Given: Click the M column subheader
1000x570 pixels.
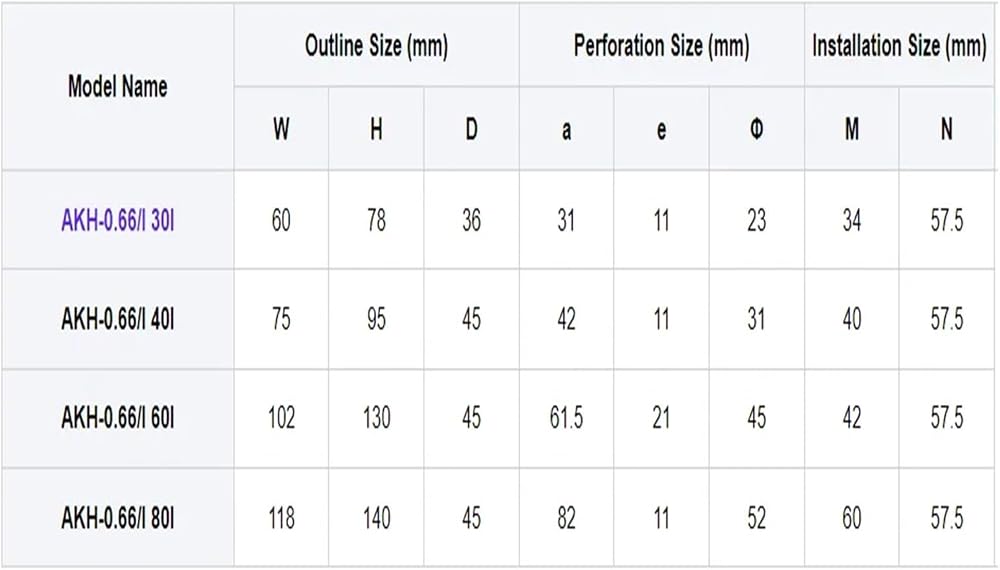Looking at the screenshot, I should coord(851,129).
